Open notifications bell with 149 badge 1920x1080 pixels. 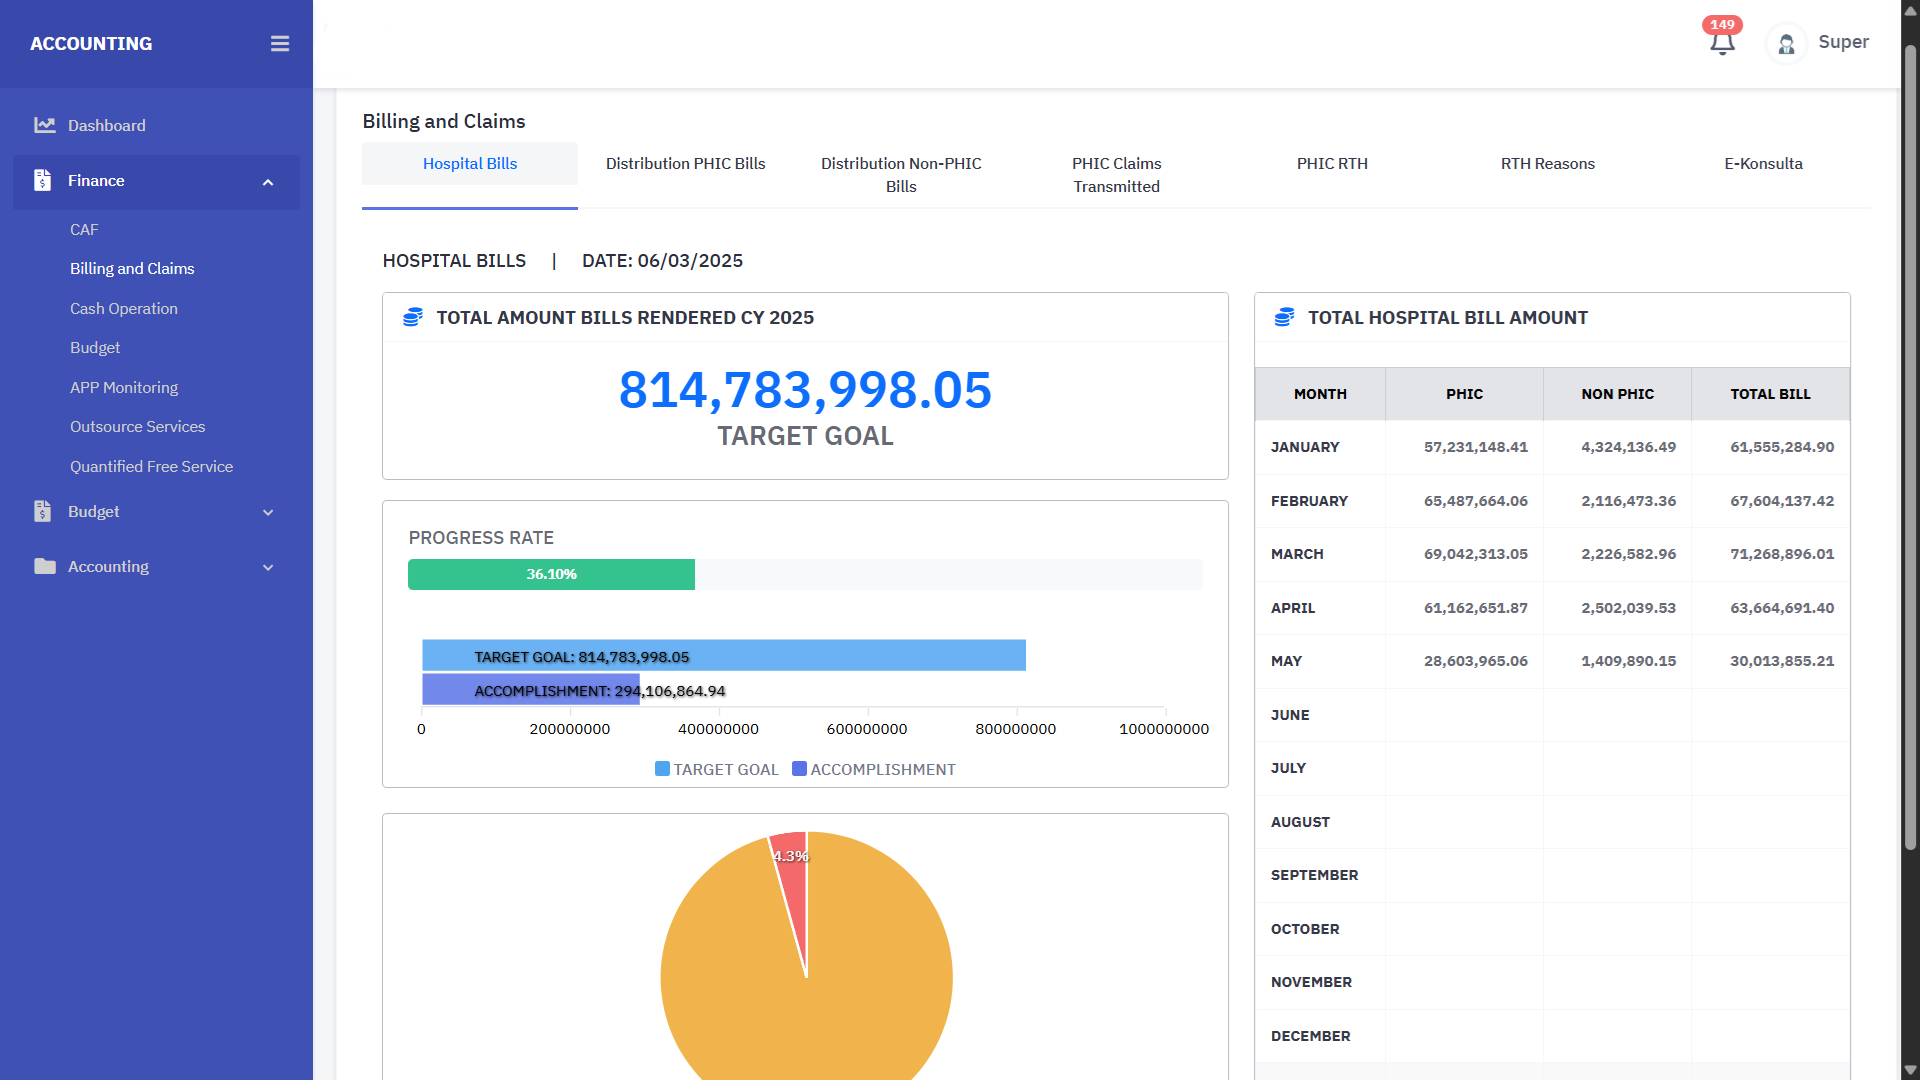pos(1721,42)
